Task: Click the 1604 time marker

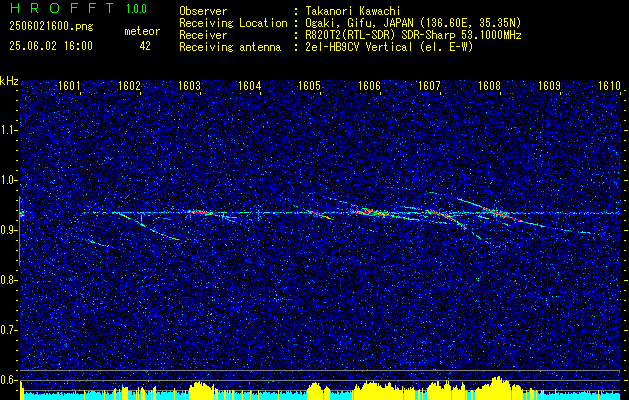Action: 250,85
